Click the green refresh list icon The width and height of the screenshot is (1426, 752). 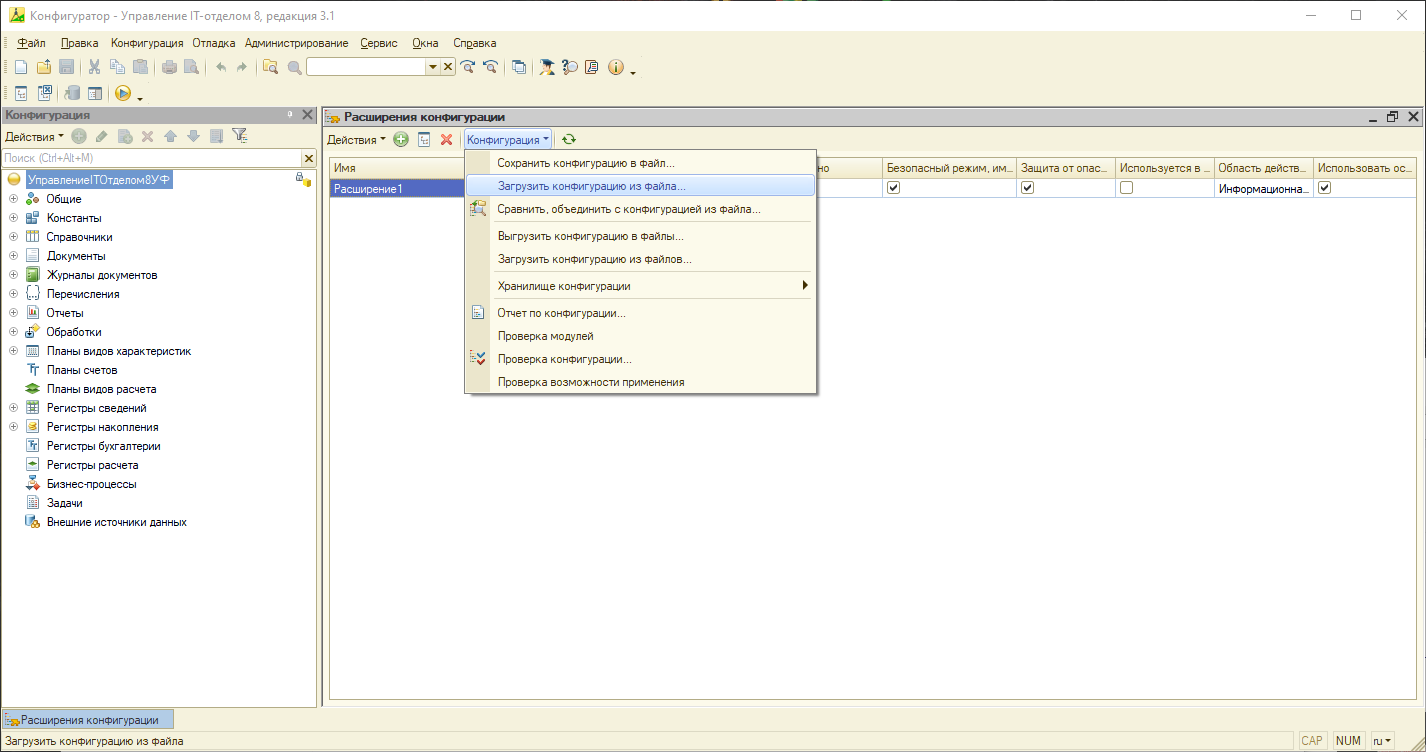tap(569, 140)
